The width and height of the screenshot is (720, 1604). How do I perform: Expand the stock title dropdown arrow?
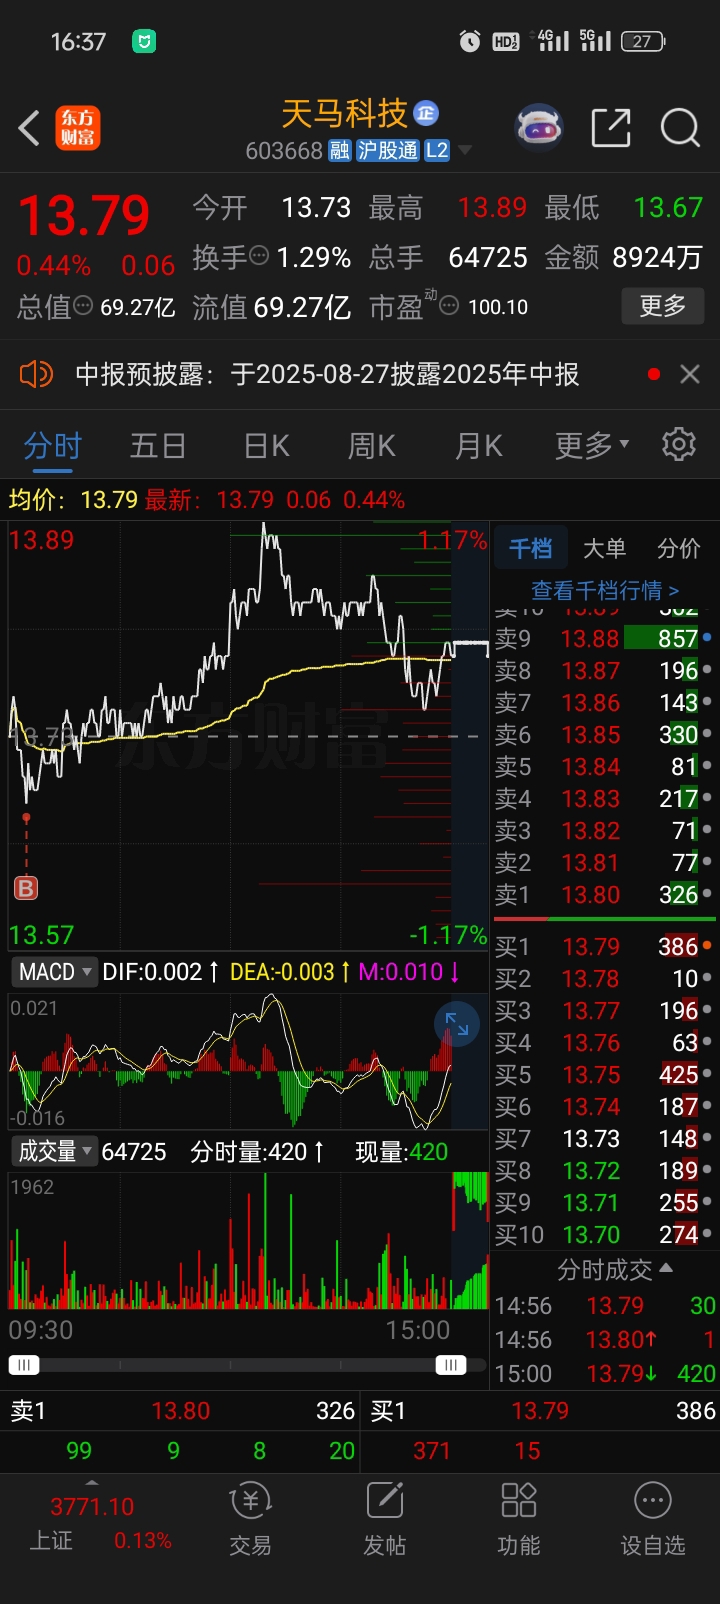coord(465,151)
